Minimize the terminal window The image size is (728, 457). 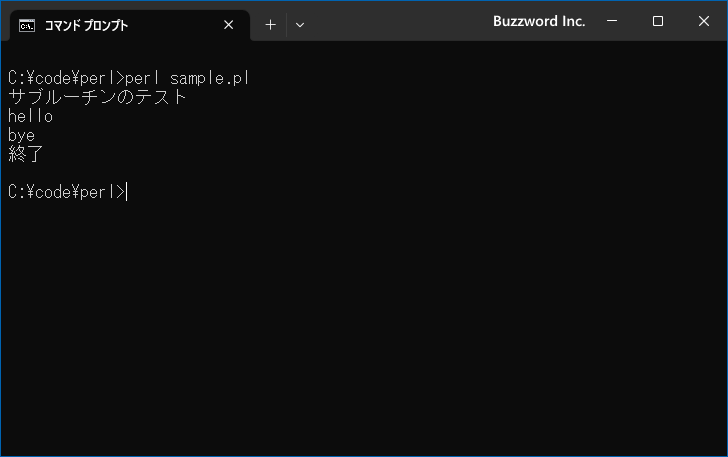[x=612, y=21]
